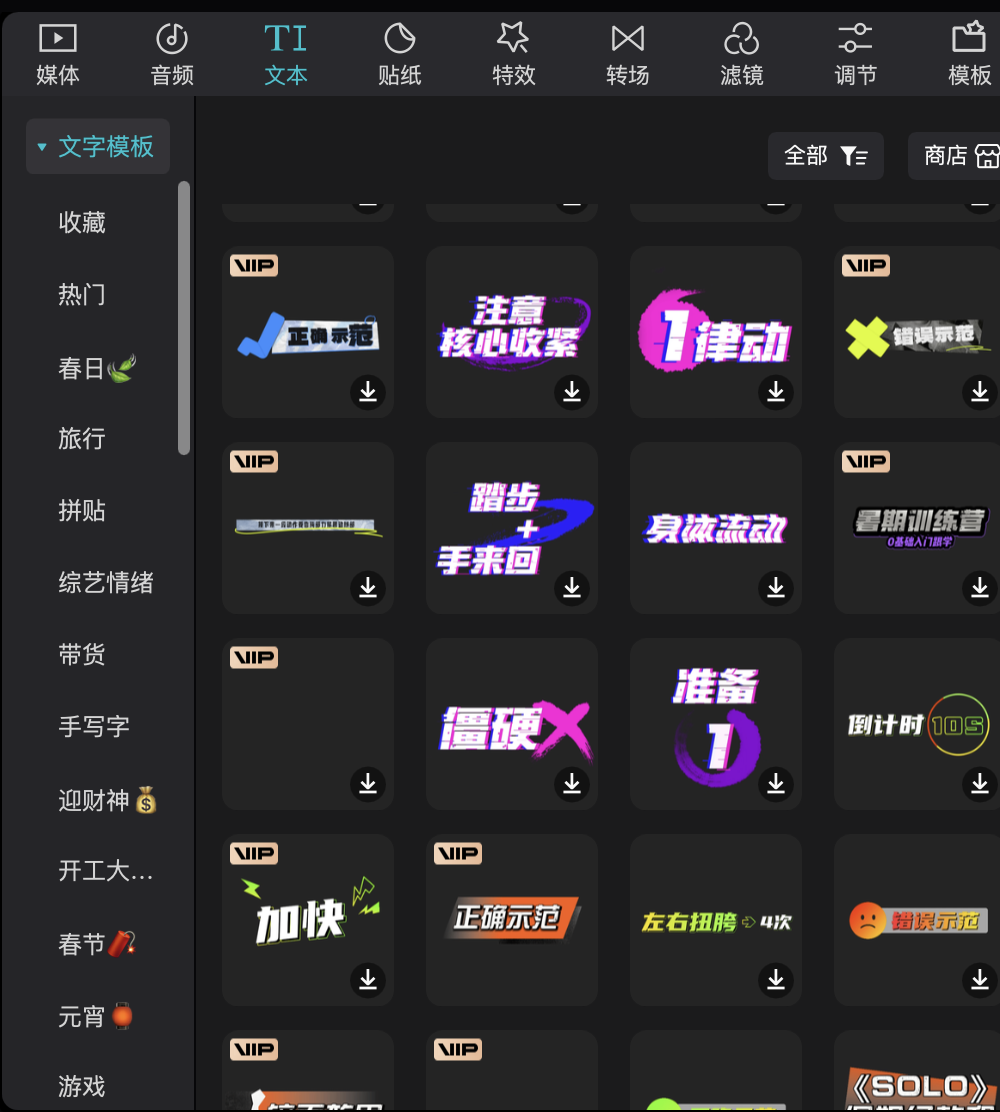Screen dimensions: 1000x1112
Task: Select the 收藏 favorites category
Action: (x=82, y=223)
